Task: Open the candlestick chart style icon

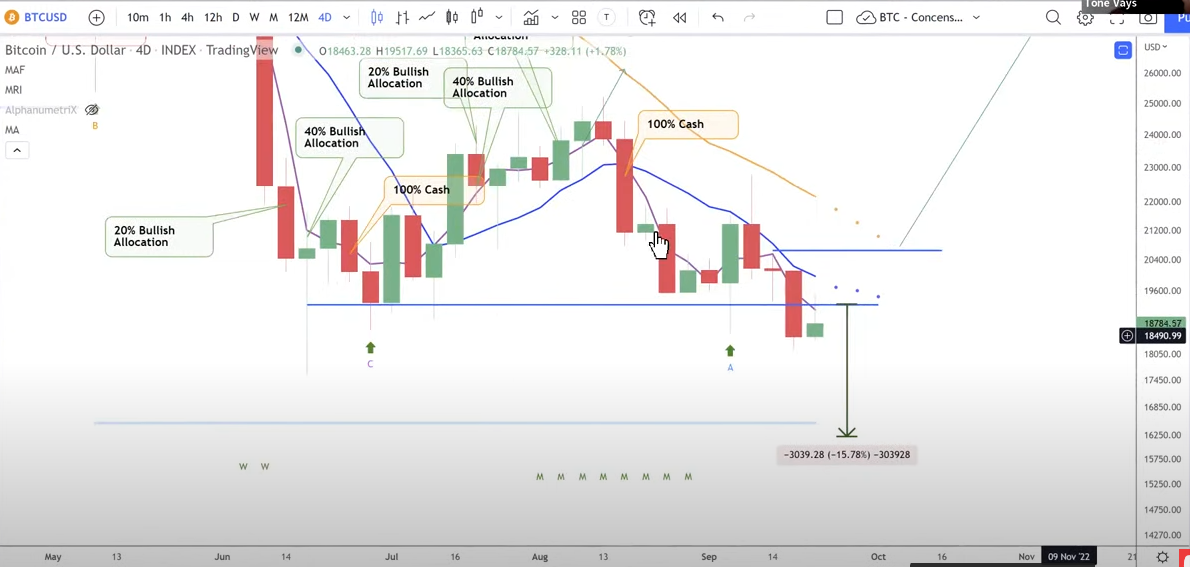Action: tap(377, 17)
